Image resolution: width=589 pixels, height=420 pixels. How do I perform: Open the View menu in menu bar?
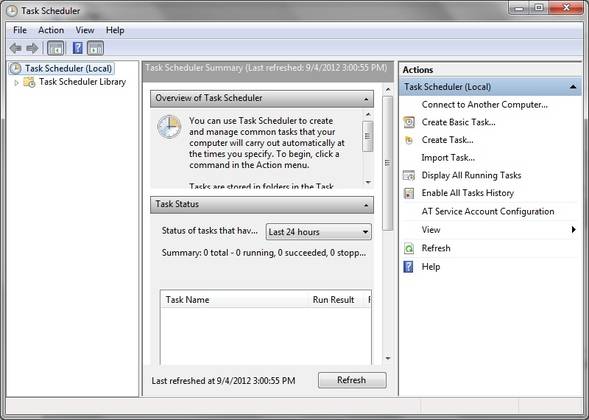point(85,30)
